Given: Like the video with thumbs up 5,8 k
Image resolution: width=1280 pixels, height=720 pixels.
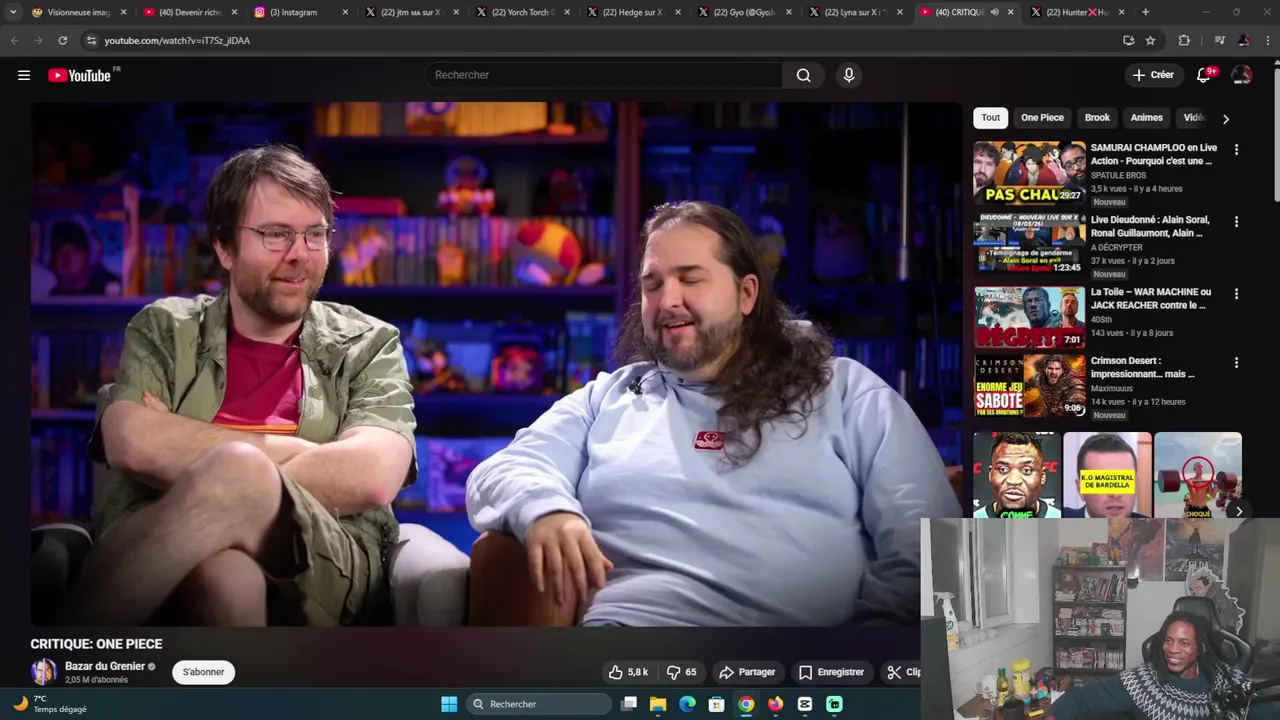Looking at the screenshot, I should [628, 672].
